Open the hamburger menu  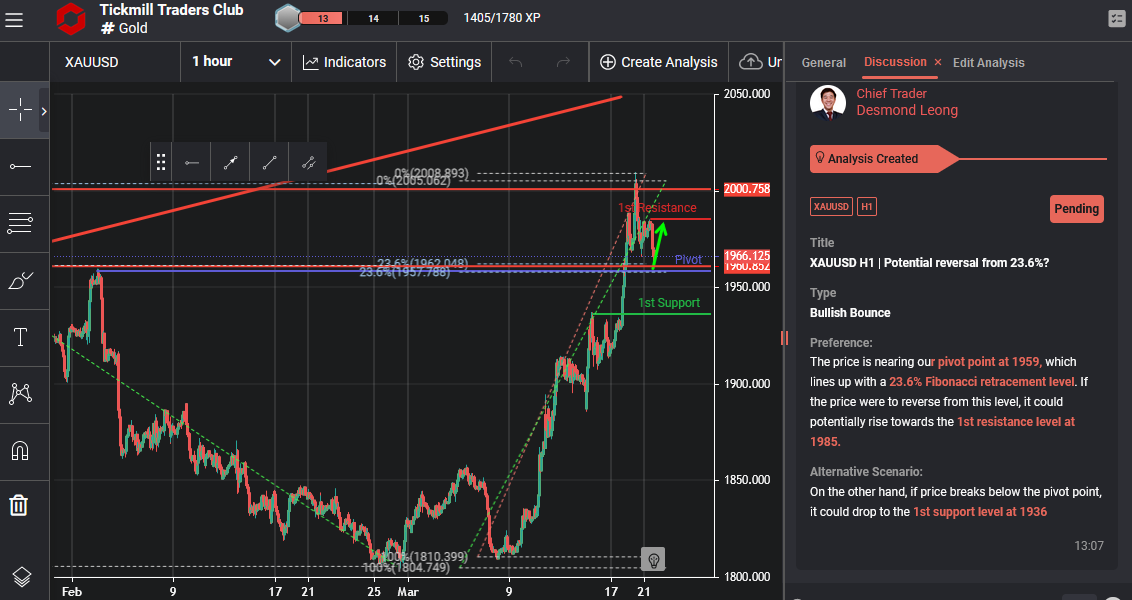pos(14,19)
